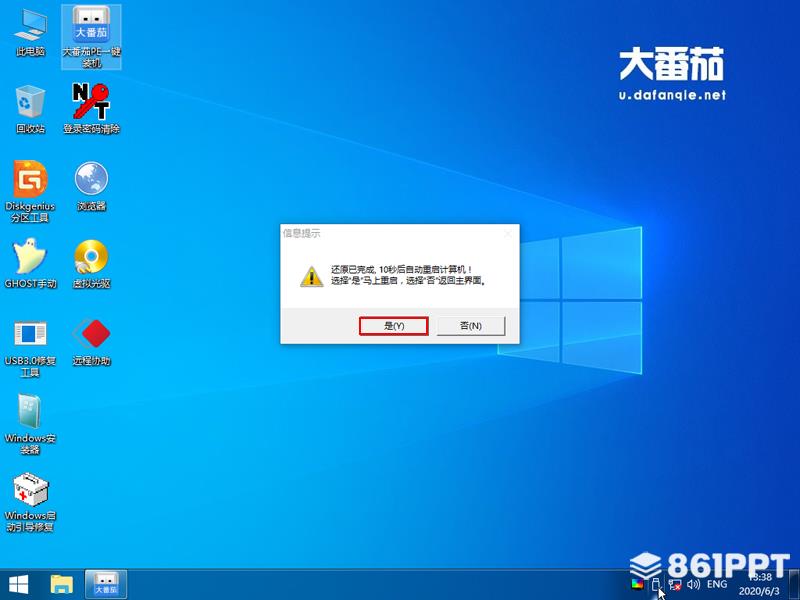Confirm restart with the 是(Y) button
The height and width of the screenshot is (600, 800).
coord(393,326)
